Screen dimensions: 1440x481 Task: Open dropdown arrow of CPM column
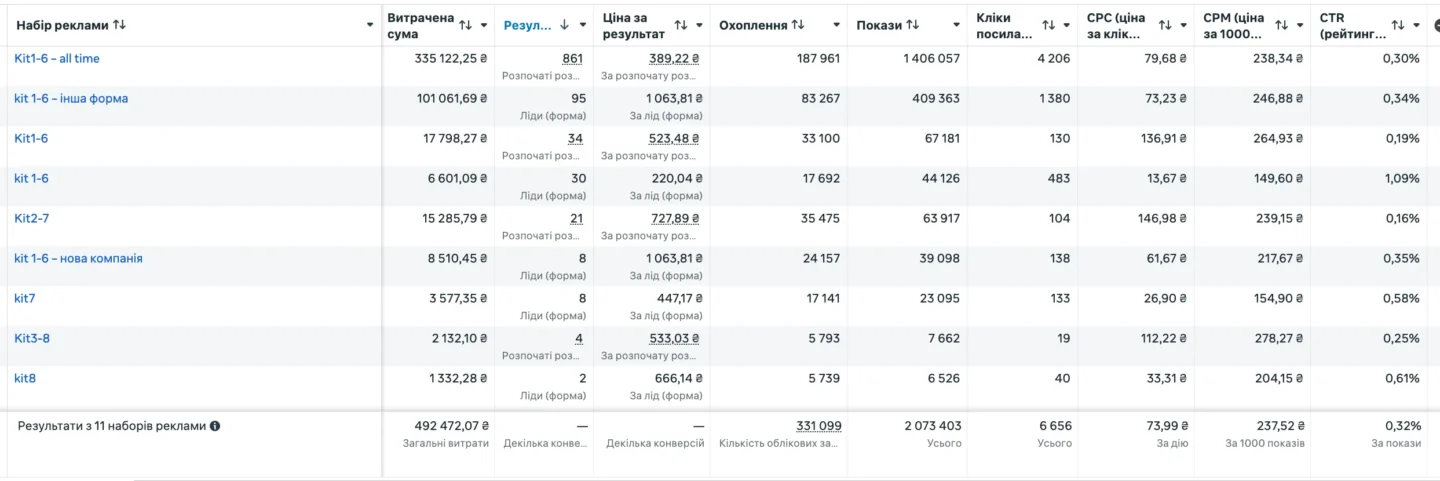(1300, 25)
